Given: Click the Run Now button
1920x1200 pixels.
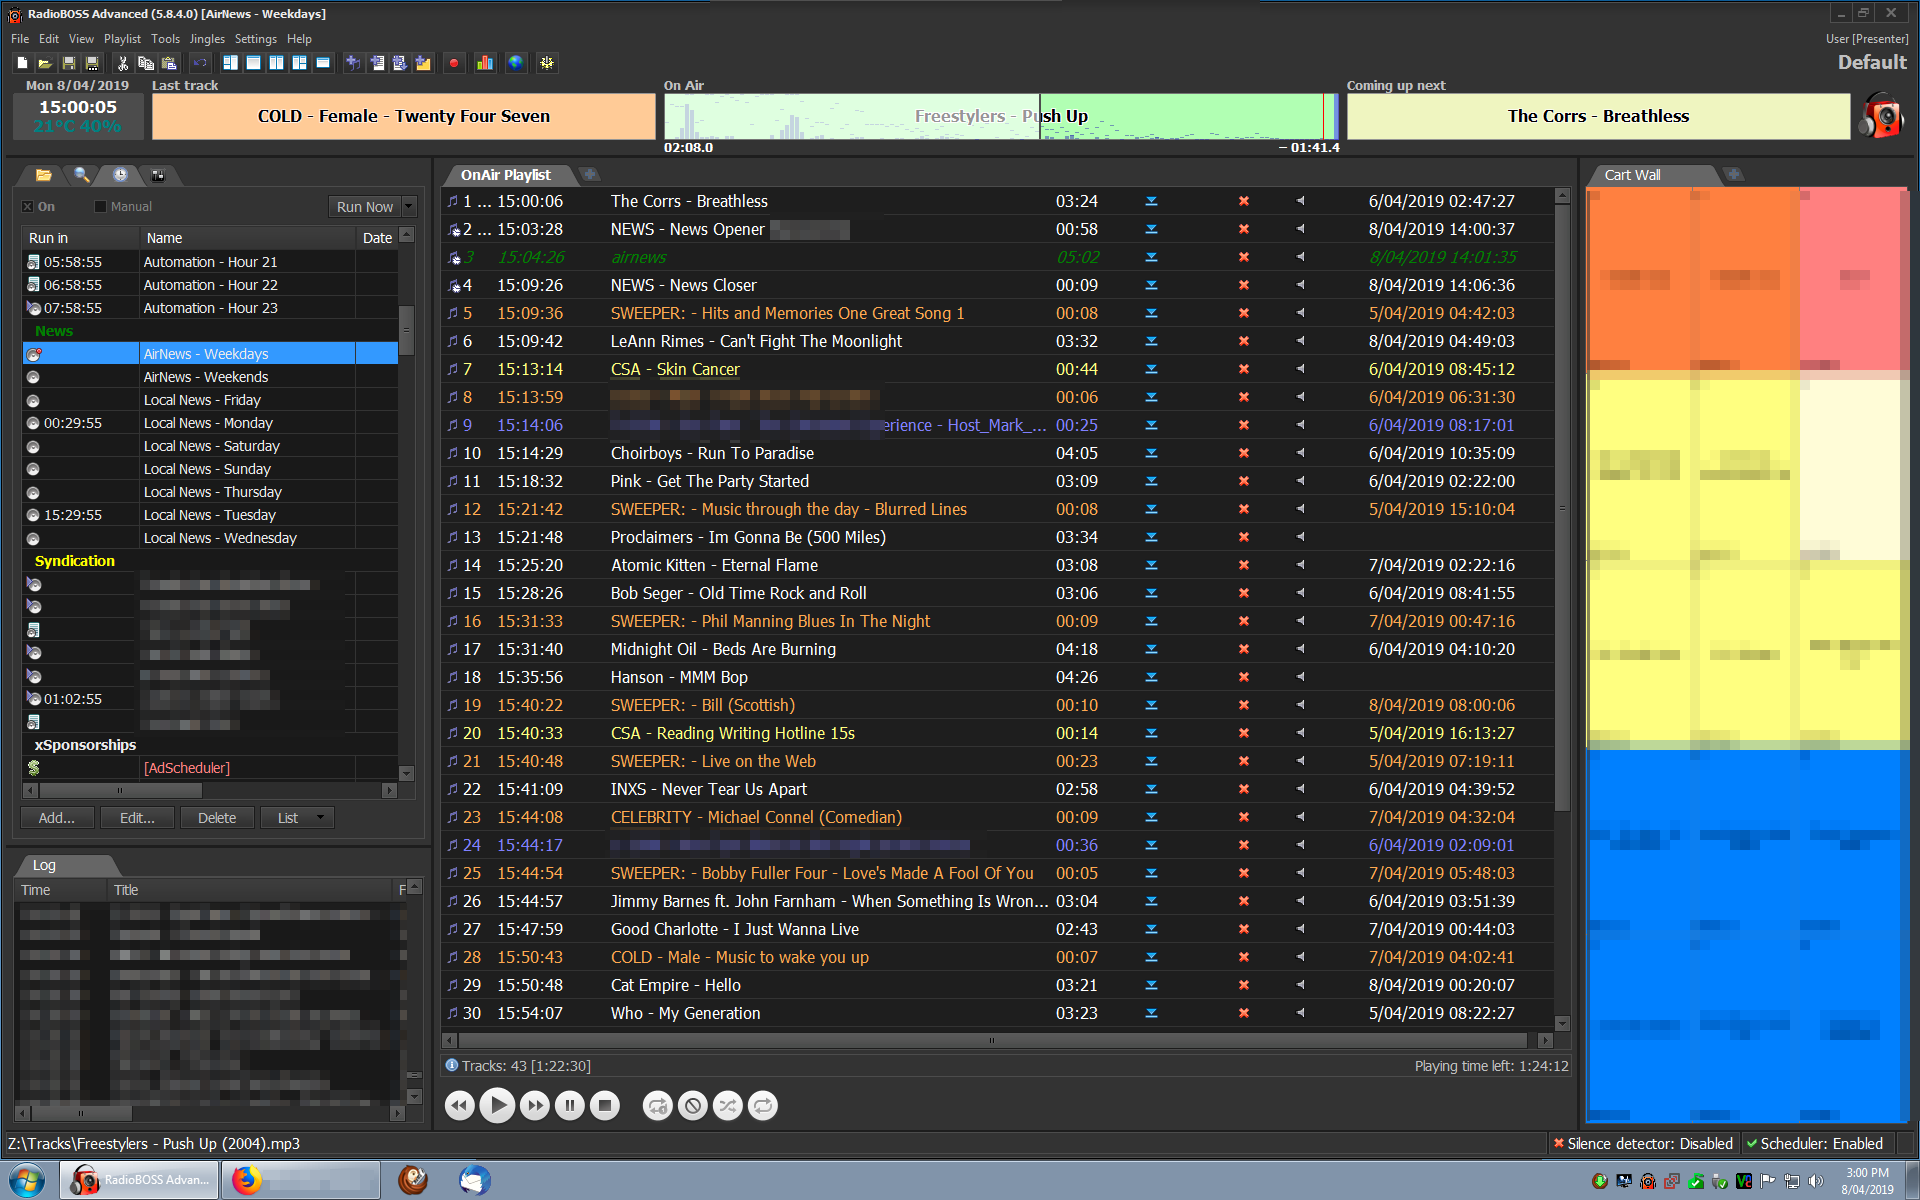Looking at the screenshot, I should [364, 207].
